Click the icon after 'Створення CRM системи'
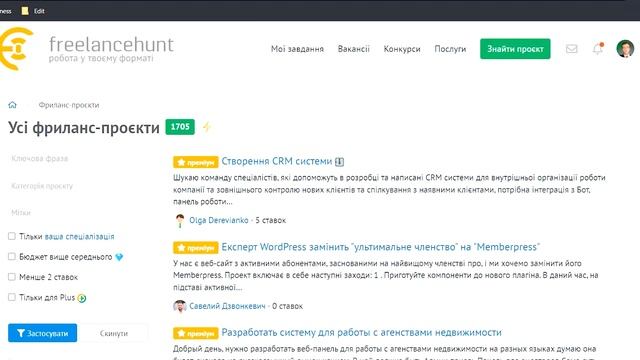 [x=339, y=162]
